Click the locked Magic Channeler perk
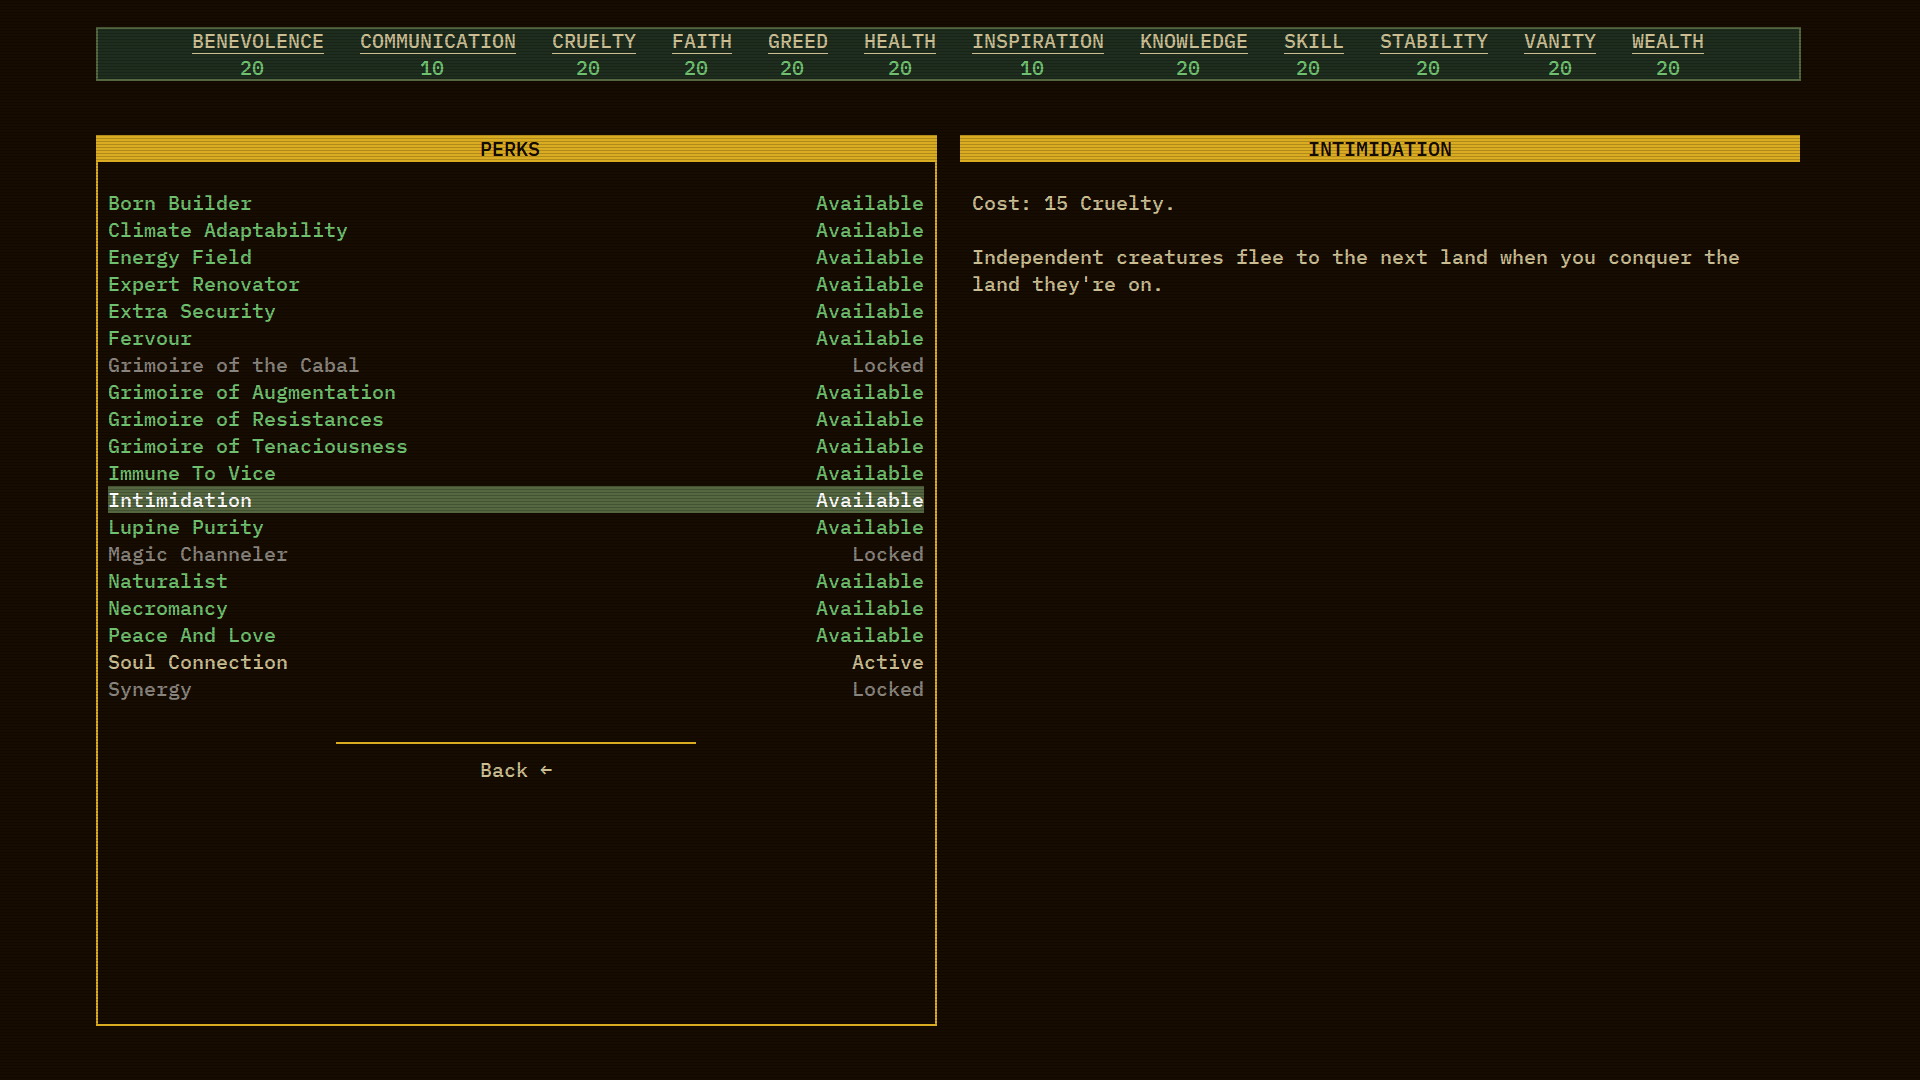 198,554
